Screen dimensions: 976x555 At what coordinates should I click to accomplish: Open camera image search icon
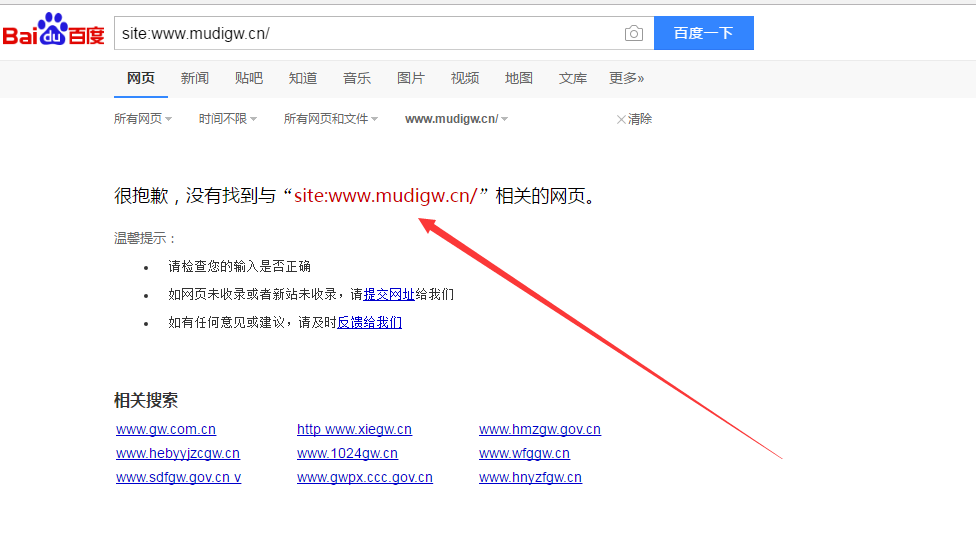pos(634,33)
